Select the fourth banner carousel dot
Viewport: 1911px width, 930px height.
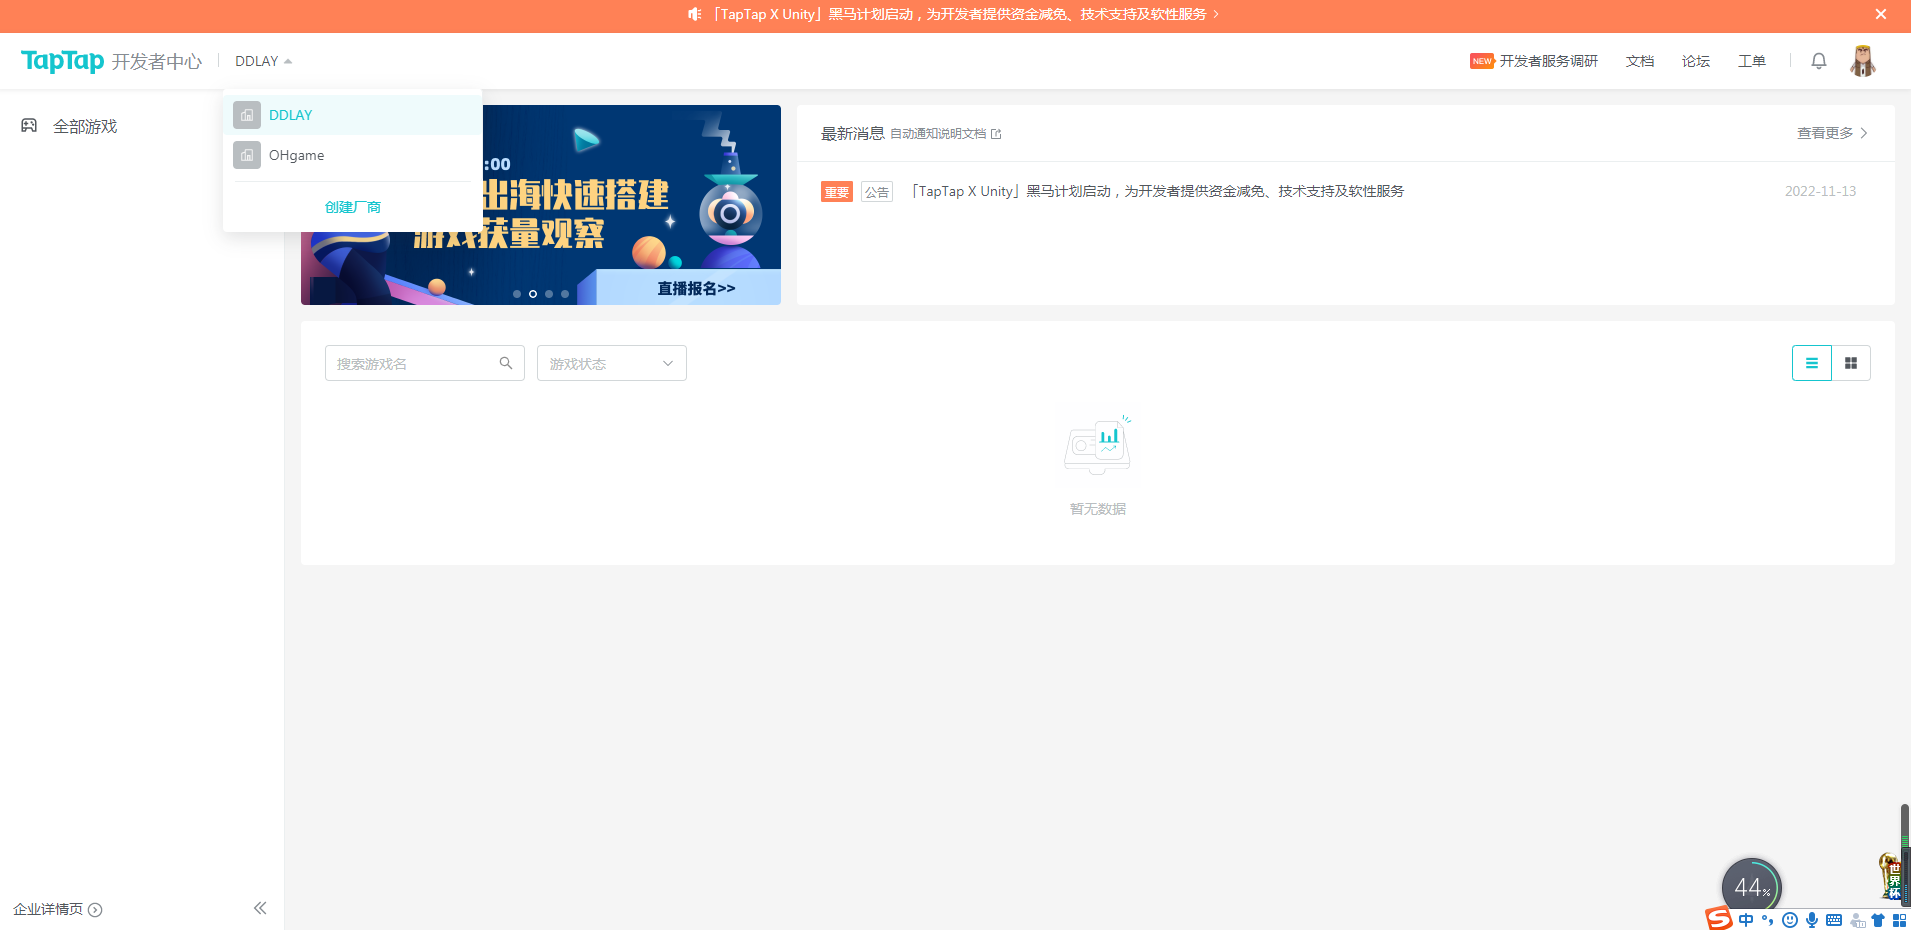pos(565,294)
